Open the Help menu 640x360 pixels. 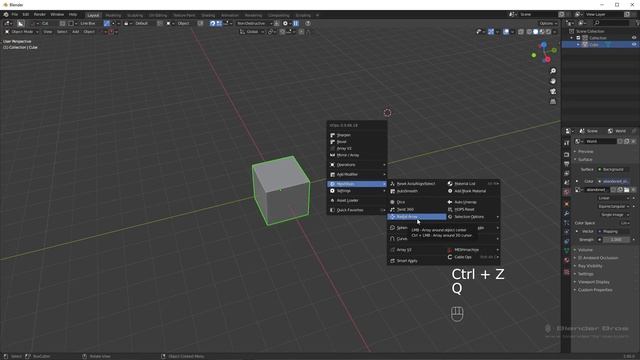[x=73, y=15]
